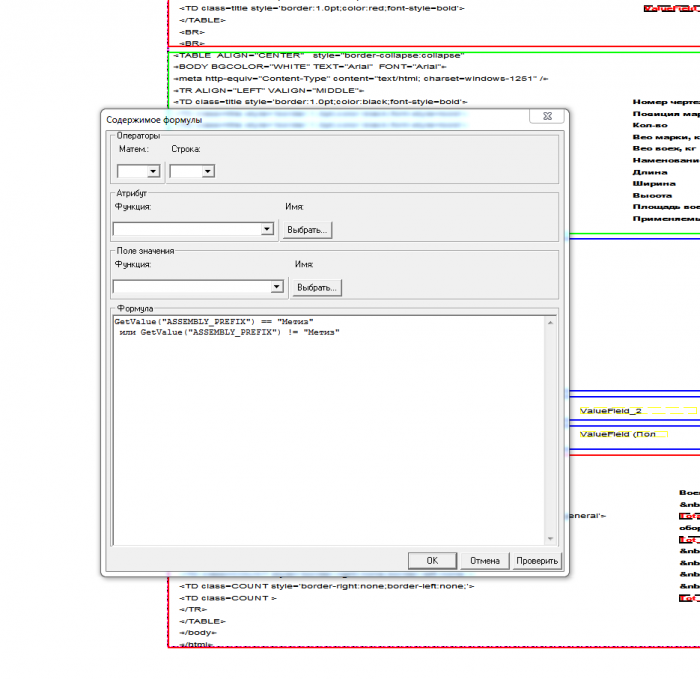This screenshot has width=700, height=679.
Task: Click Выбрать button in Поле значения group
Action: pos(317,287)
